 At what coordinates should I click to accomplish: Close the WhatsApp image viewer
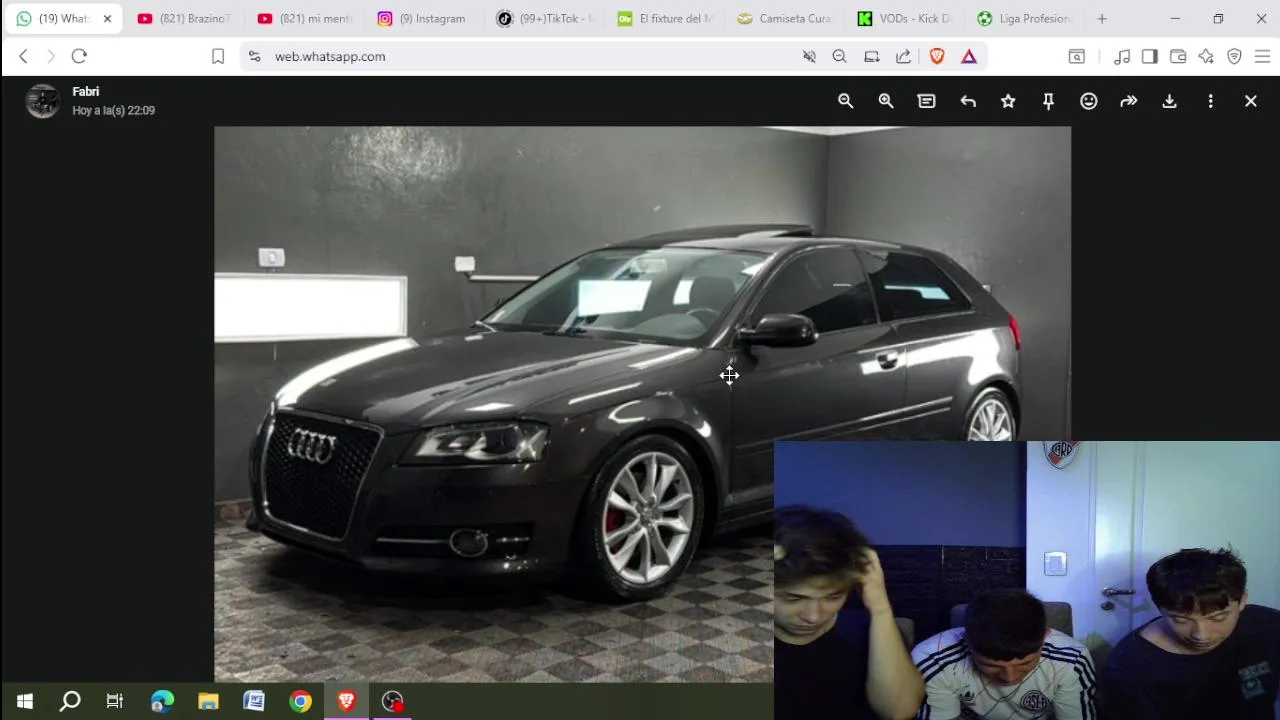[x=1251, y=101]
